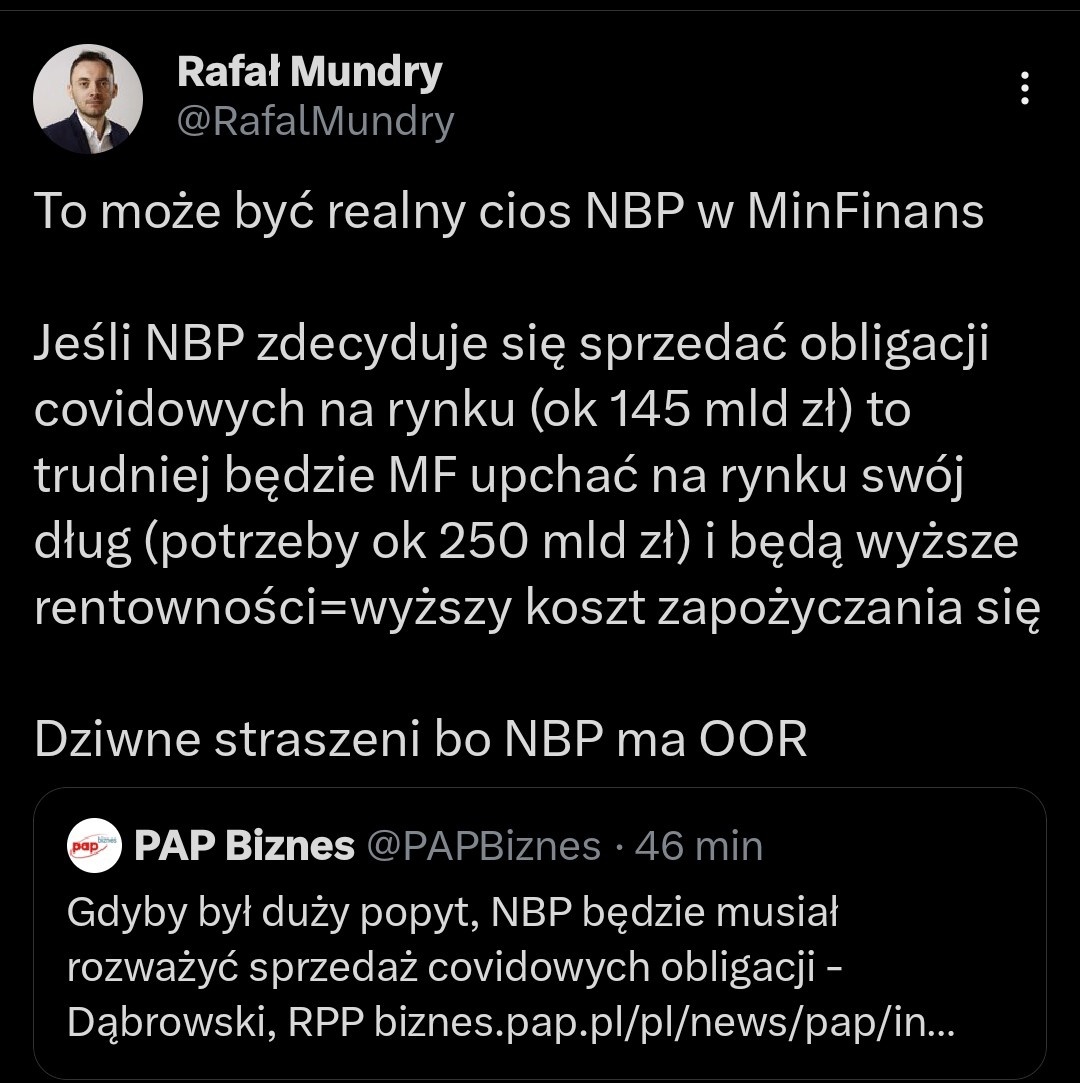Viewport: 1080px width, 1083px height.
Task: Open the quoted PAP Biznes post card
Action: pos(540,933)
